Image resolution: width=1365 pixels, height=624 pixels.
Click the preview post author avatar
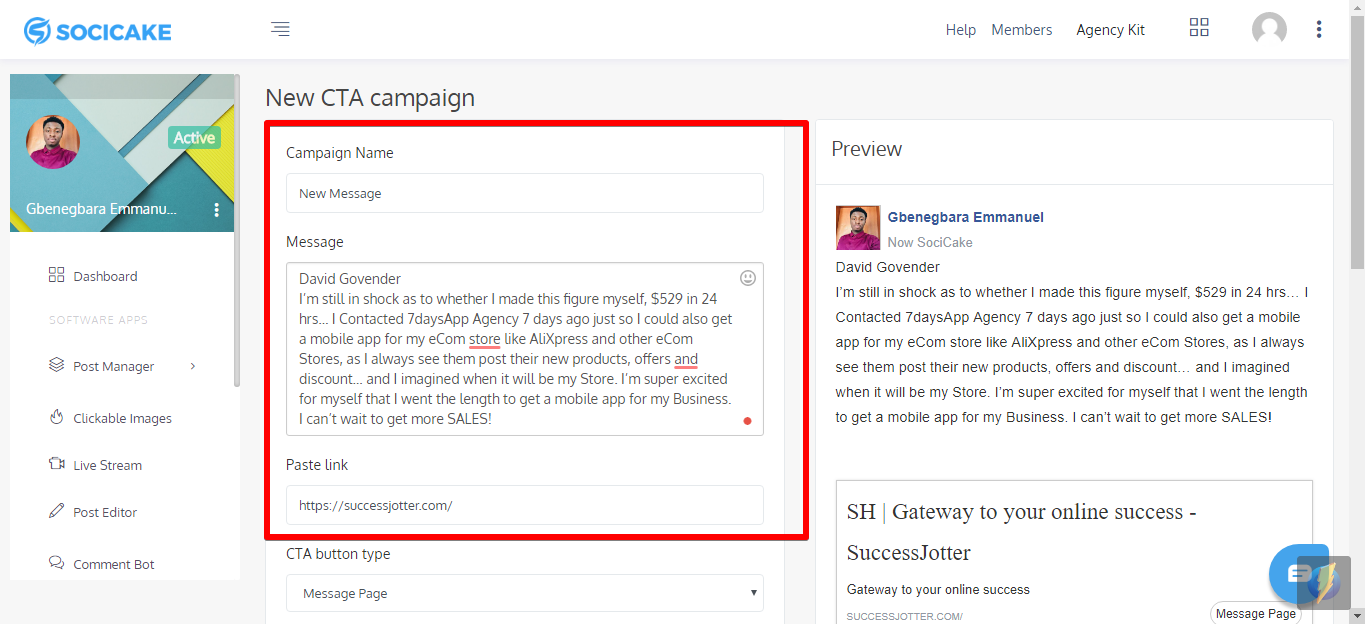click(858, 228)
